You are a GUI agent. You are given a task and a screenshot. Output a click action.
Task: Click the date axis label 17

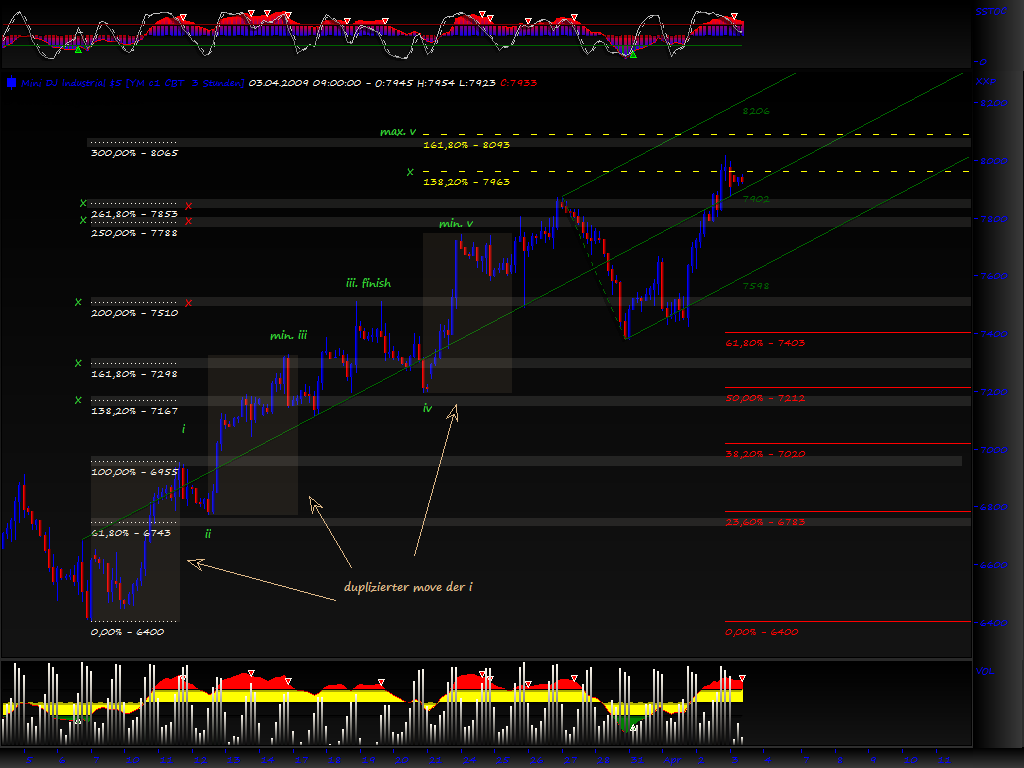[301, 760]
